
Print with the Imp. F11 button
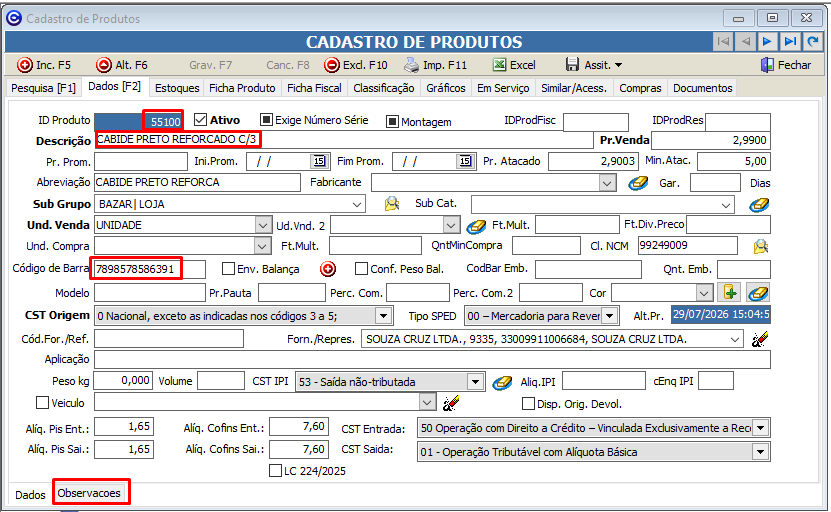pos(436,65)
